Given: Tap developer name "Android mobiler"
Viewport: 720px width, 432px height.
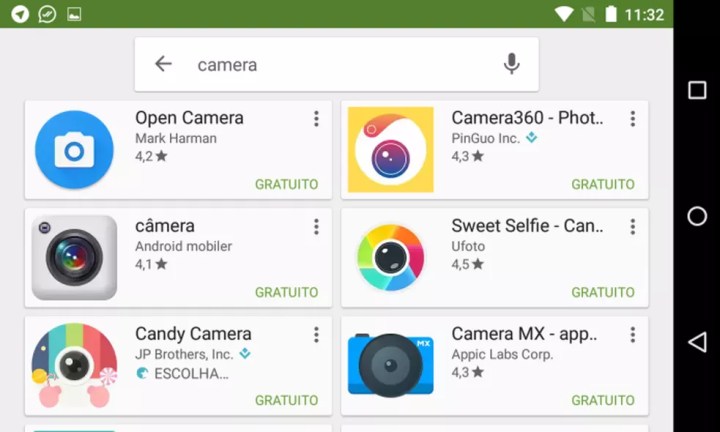Looking at the screenshot, I should 183,246.
